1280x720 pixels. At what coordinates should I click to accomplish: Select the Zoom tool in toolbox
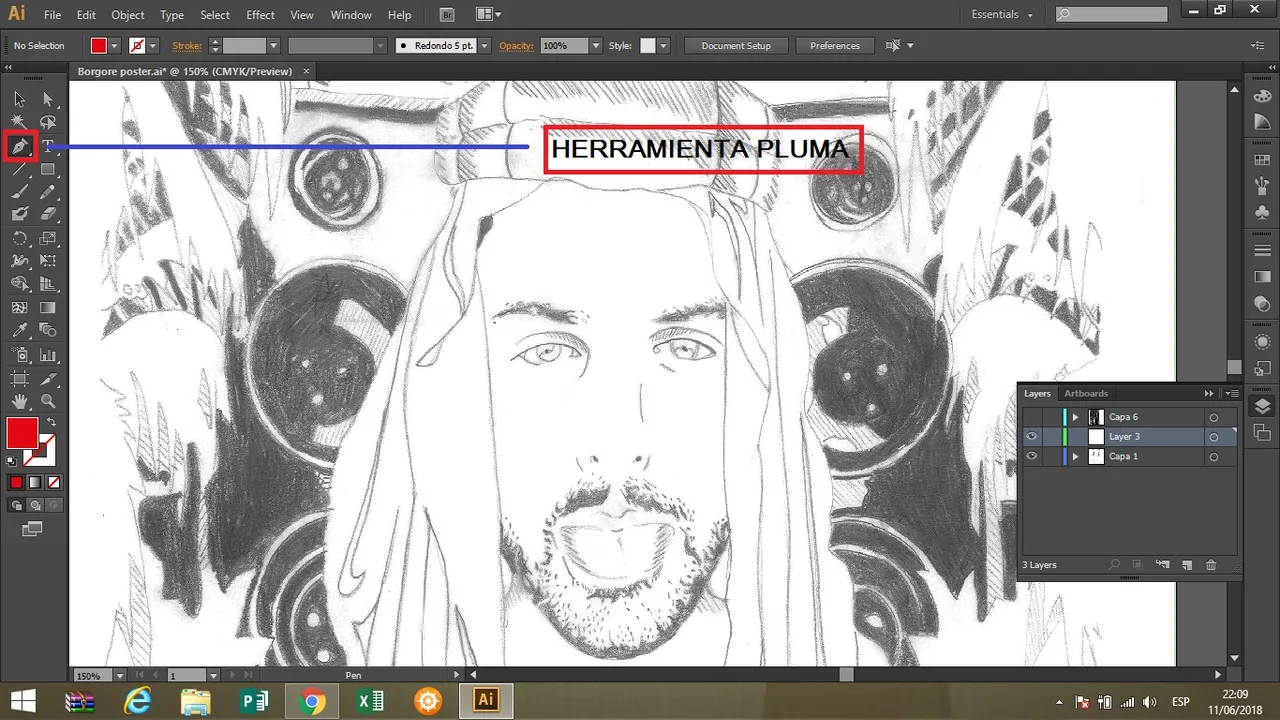tap(47, 402)
